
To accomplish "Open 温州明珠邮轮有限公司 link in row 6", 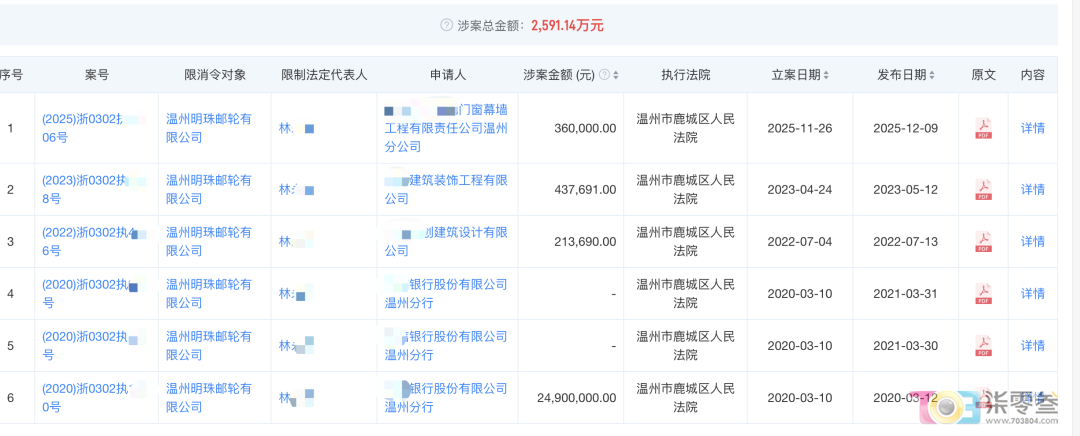I will click(x=209, y=398).
